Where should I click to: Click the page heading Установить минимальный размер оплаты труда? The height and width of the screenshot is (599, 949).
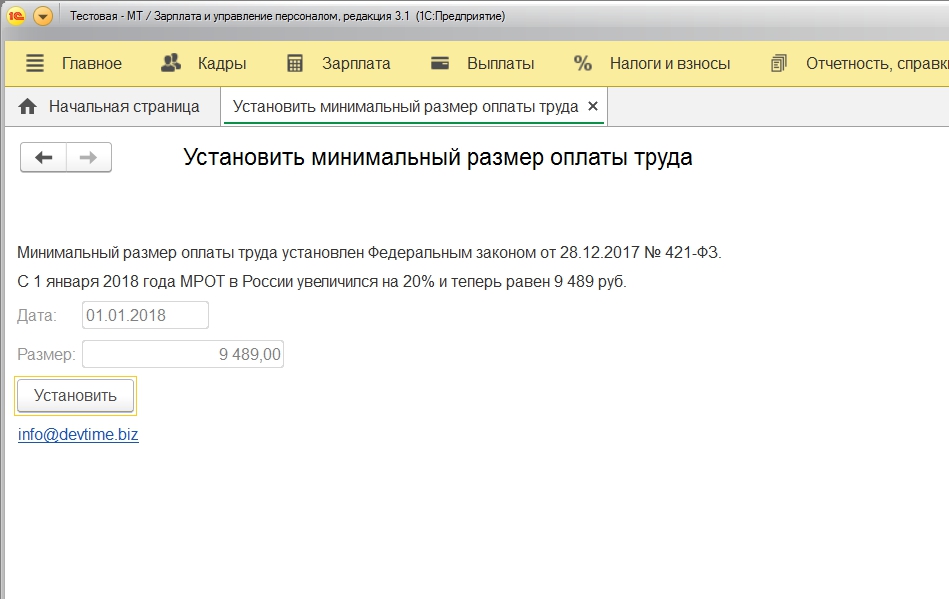coord(438,157)
